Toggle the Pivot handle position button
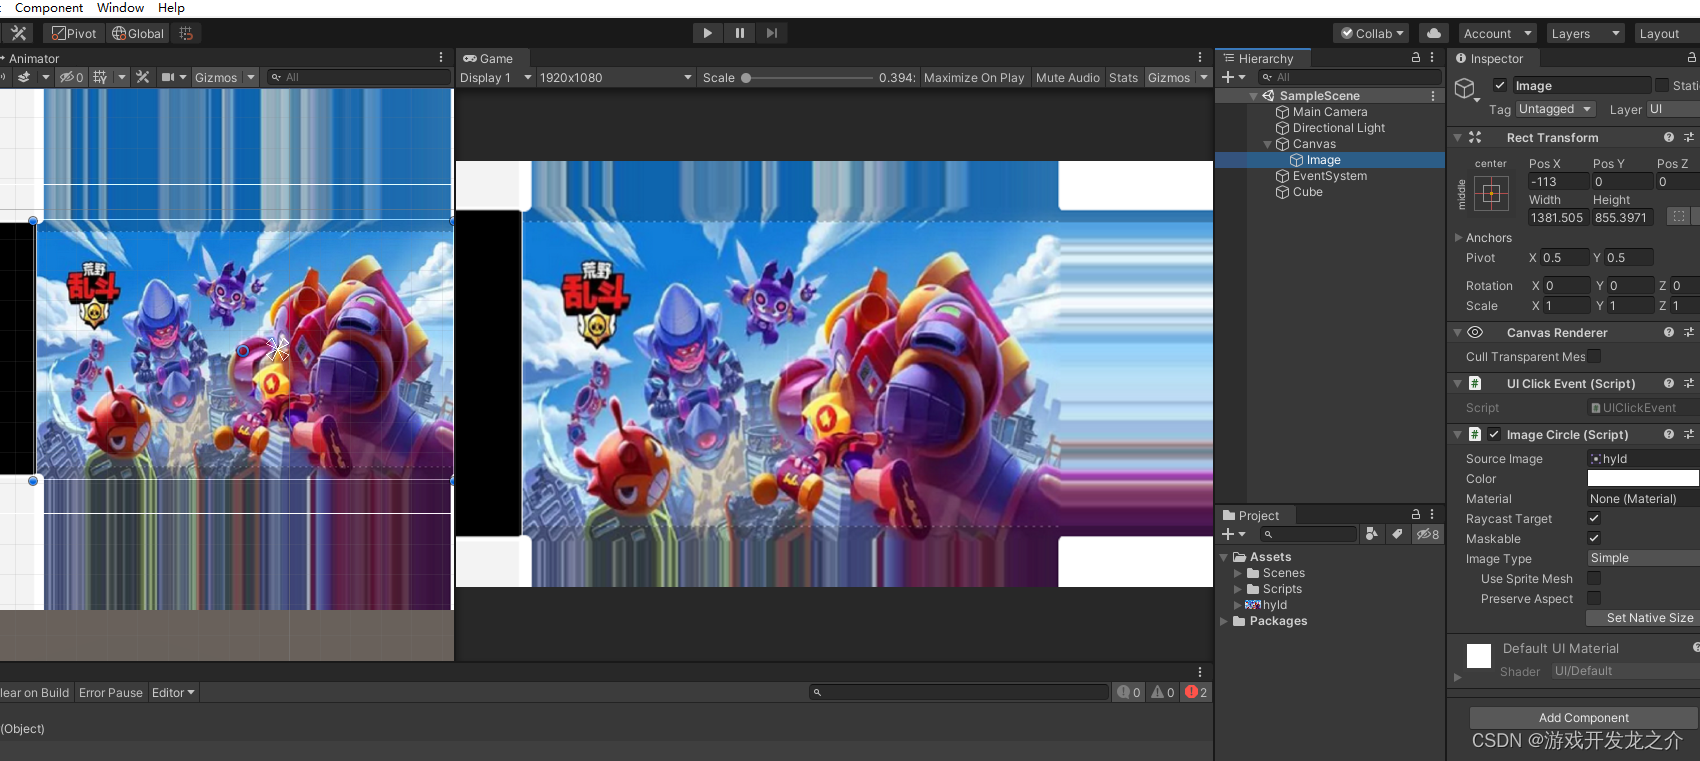The width and height of the screenshot is (1700, 761). 74,33
